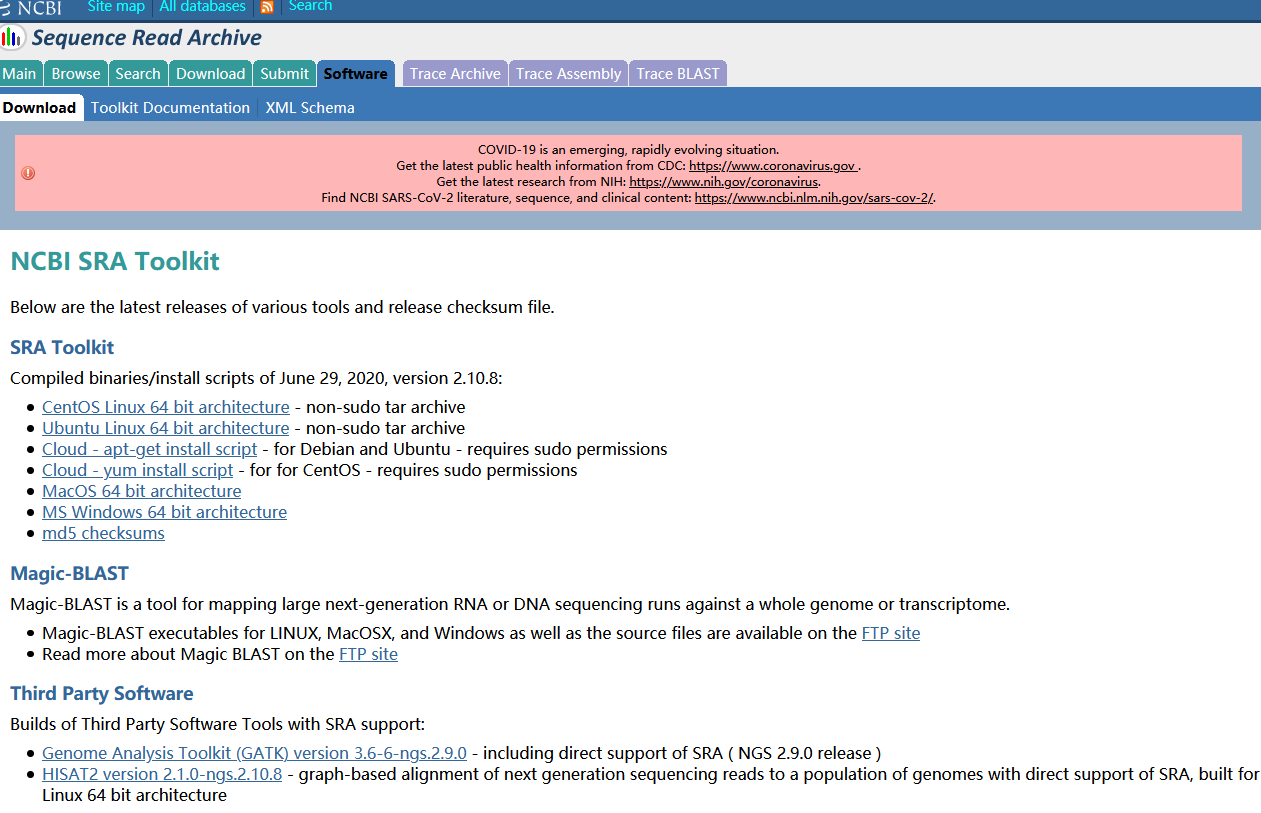Open the Site map link
This screenshot has width=1261, height=813.
pyautogui.click(x=116, y=6)
